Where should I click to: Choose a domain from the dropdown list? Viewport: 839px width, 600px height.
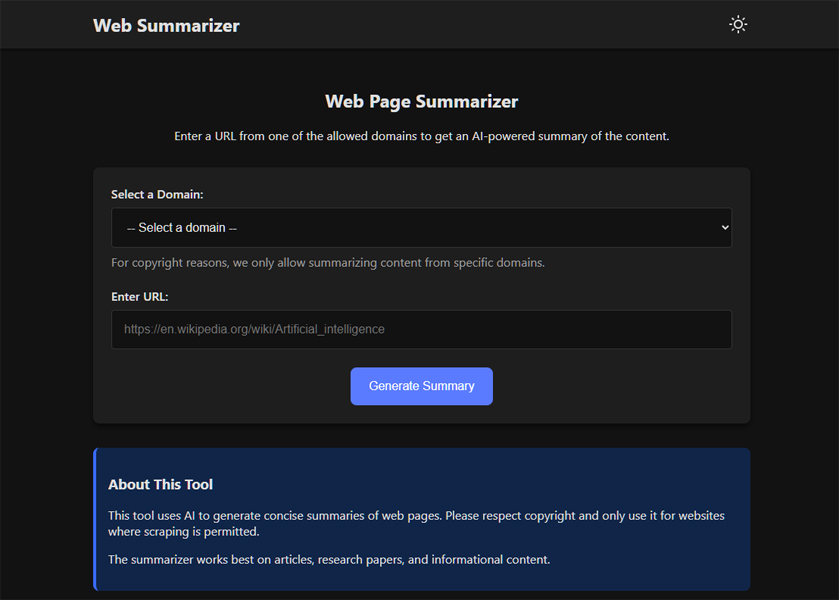[421, 227]
